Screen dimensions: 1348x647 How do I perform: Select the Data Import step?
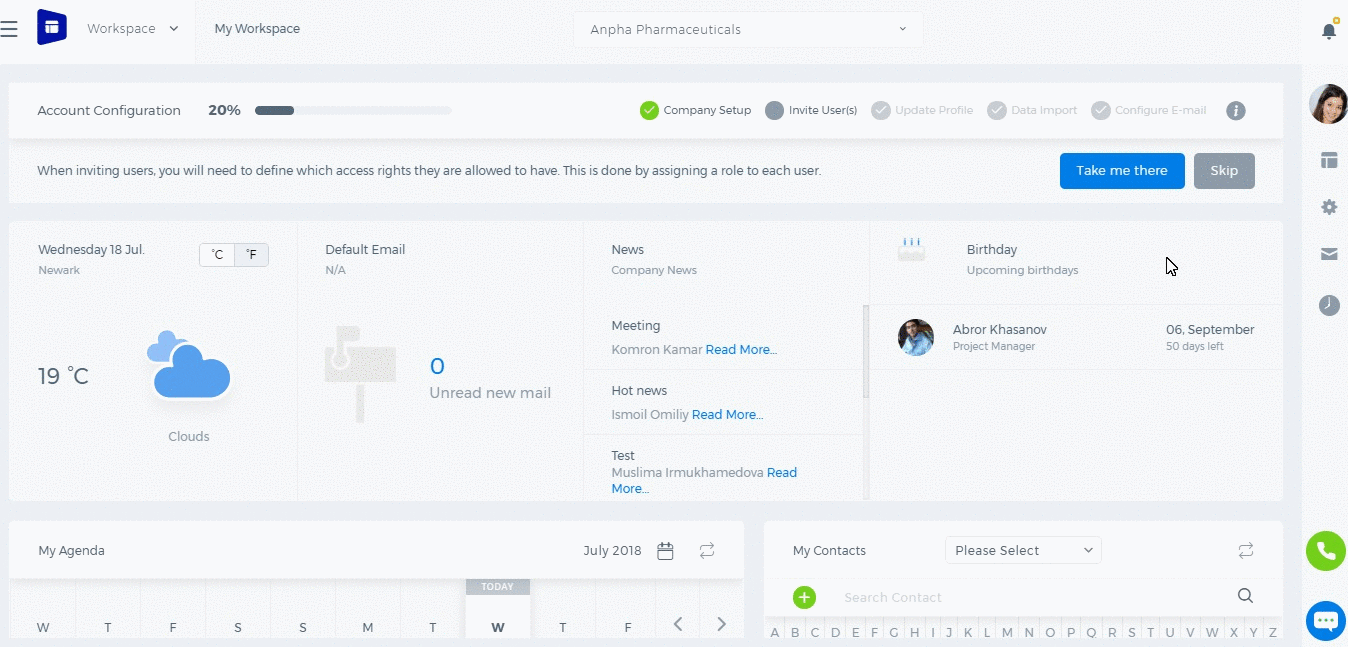pyautogui.click(x=1032, y=111)
